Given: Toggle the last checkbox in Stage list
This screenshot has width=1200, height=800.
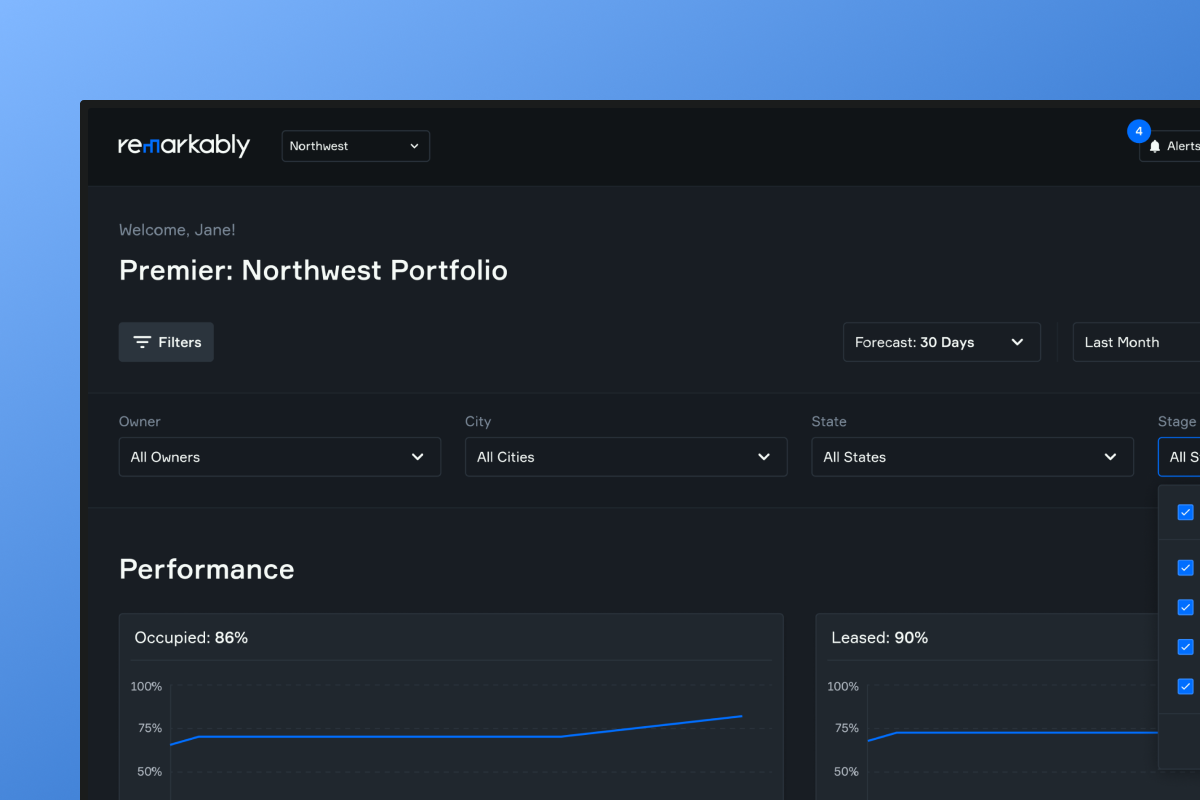Looking at the screenshot, I should pyautogui.click(x=1186, y=686).
